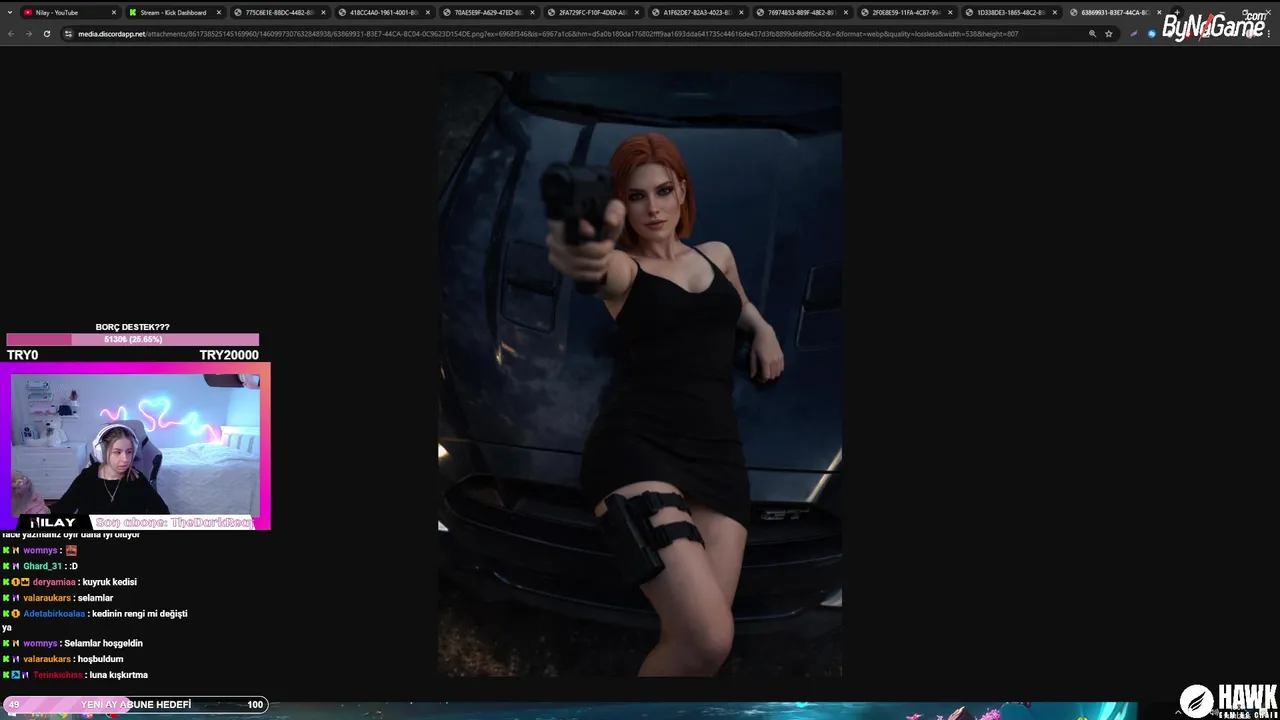Close the 1D338DE3-1865 tab
This screenshot has height=720, width=1280.
tap(1054, 12)
